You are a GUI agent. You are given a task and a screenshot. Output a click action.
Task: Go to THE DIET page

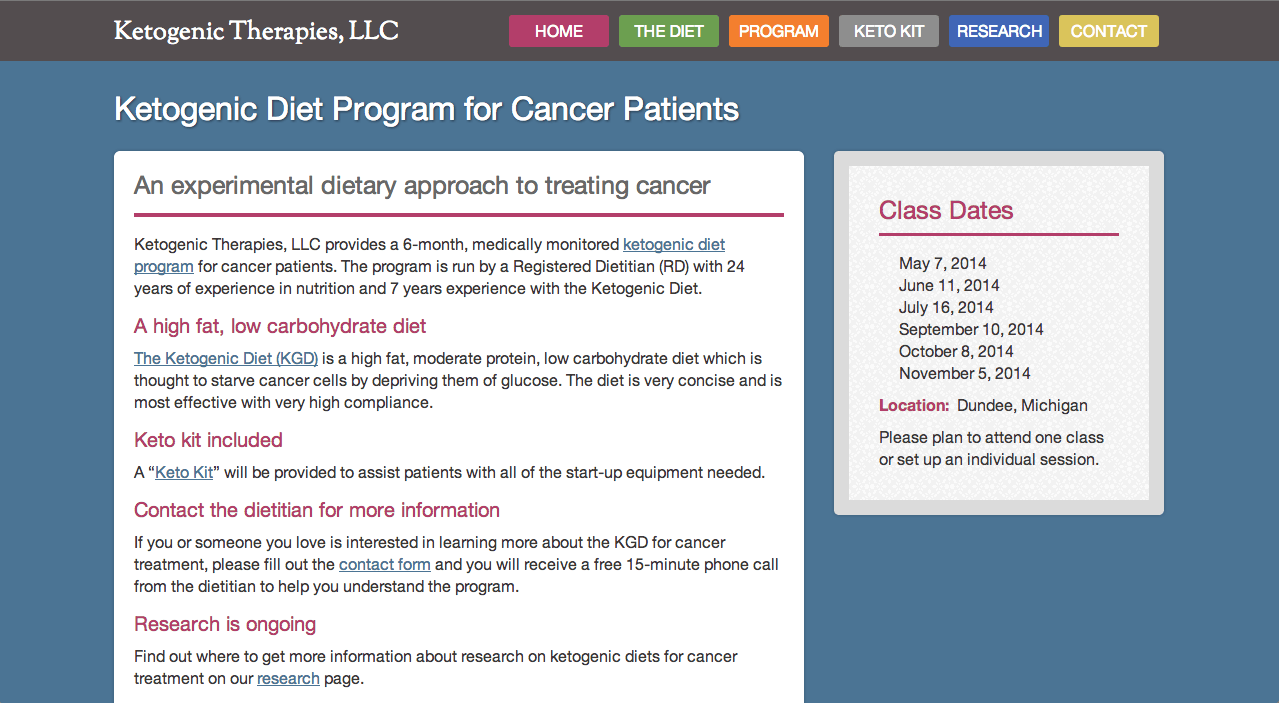(669, 31)
